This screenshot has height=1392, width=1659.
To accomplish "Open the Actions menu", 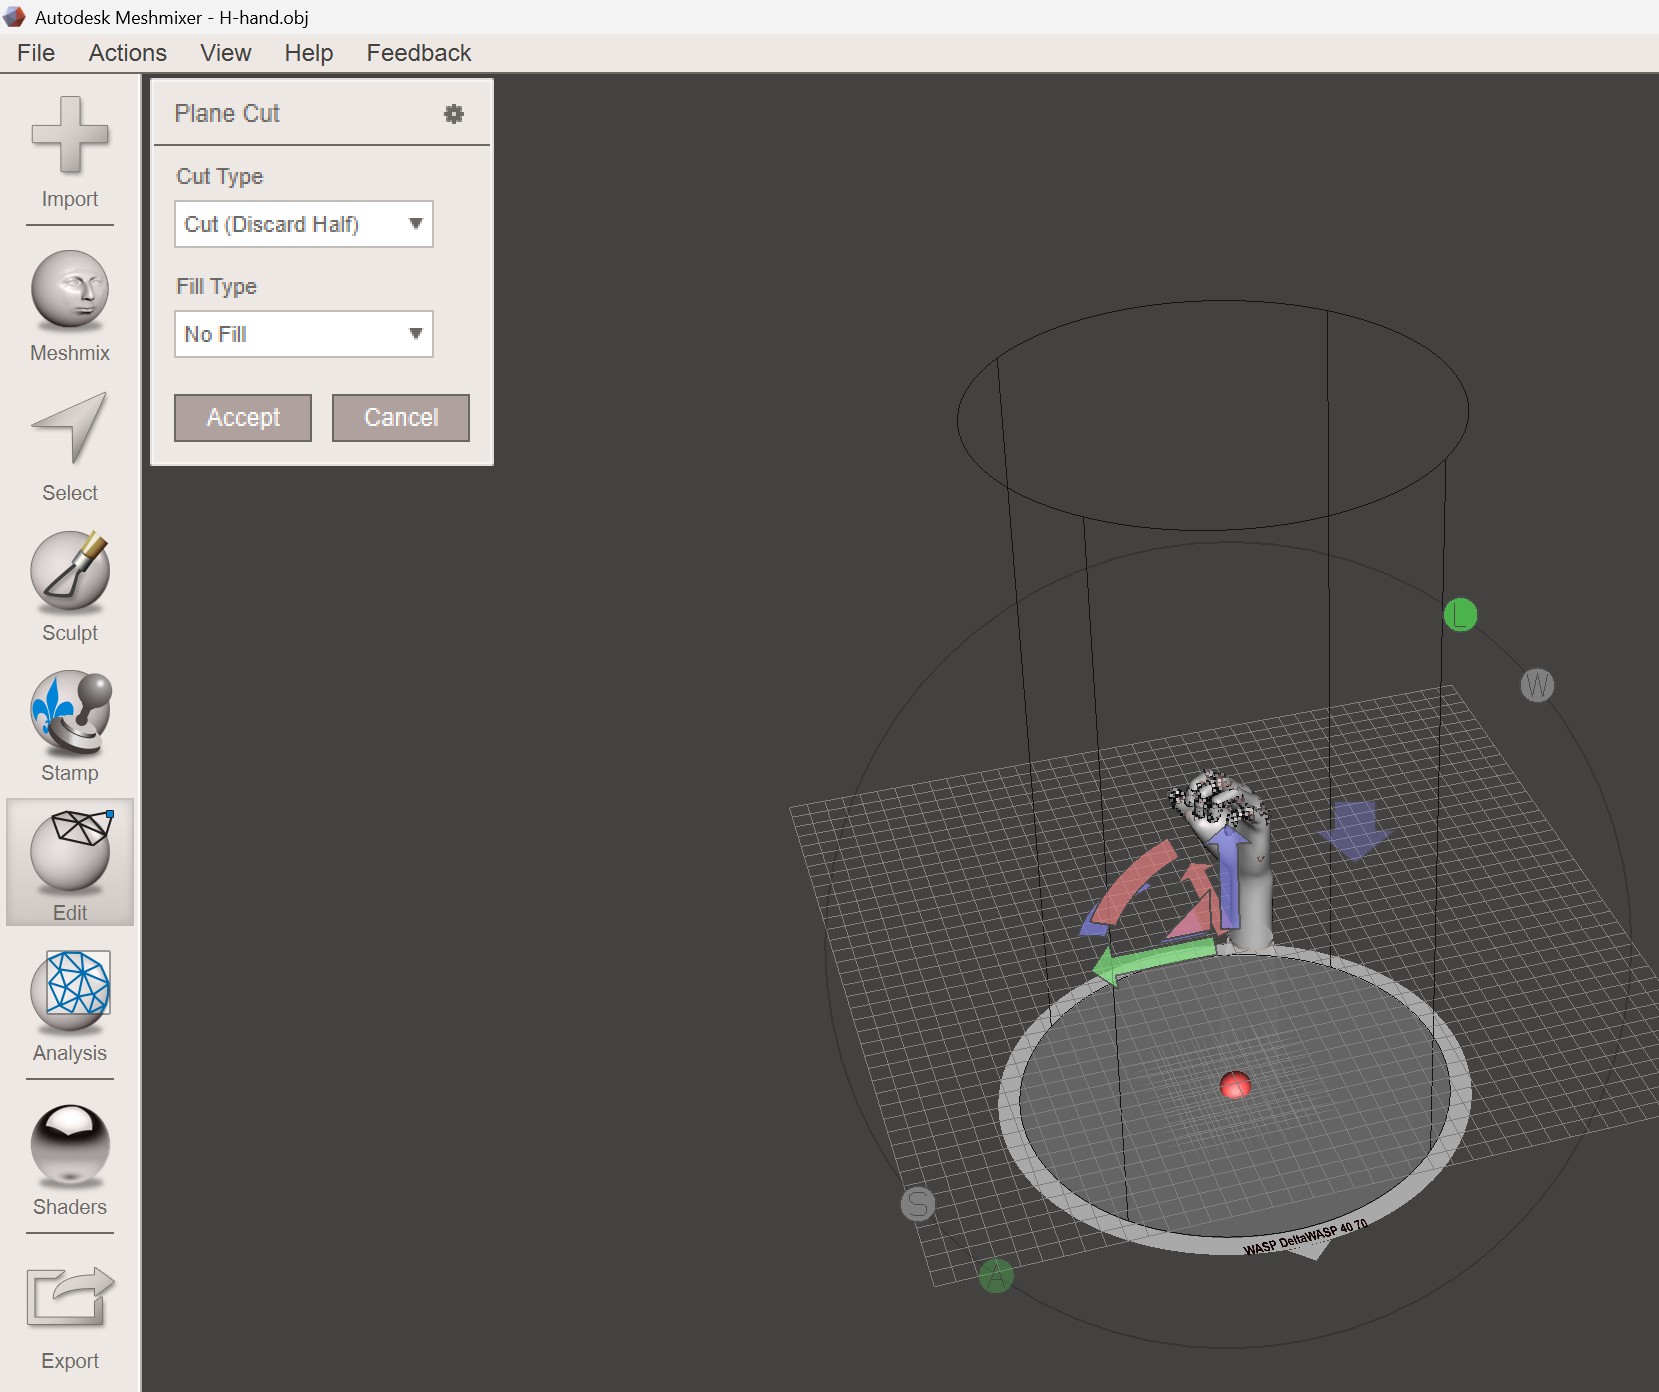I will pos(128,53).
